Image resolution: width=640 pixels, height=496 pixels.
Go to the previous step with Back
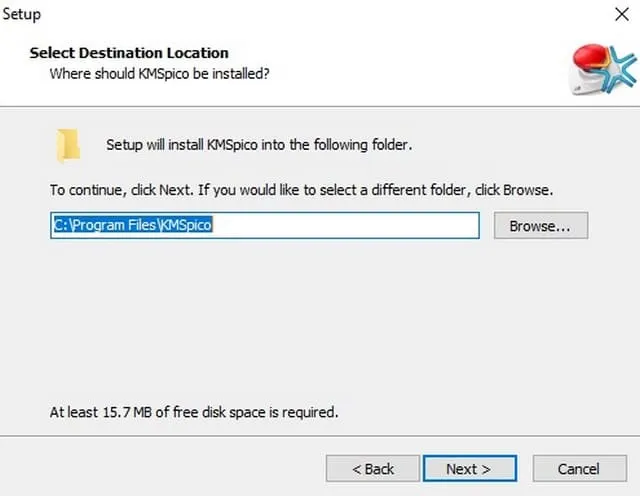pyautogui.click(x=373, y=469)
